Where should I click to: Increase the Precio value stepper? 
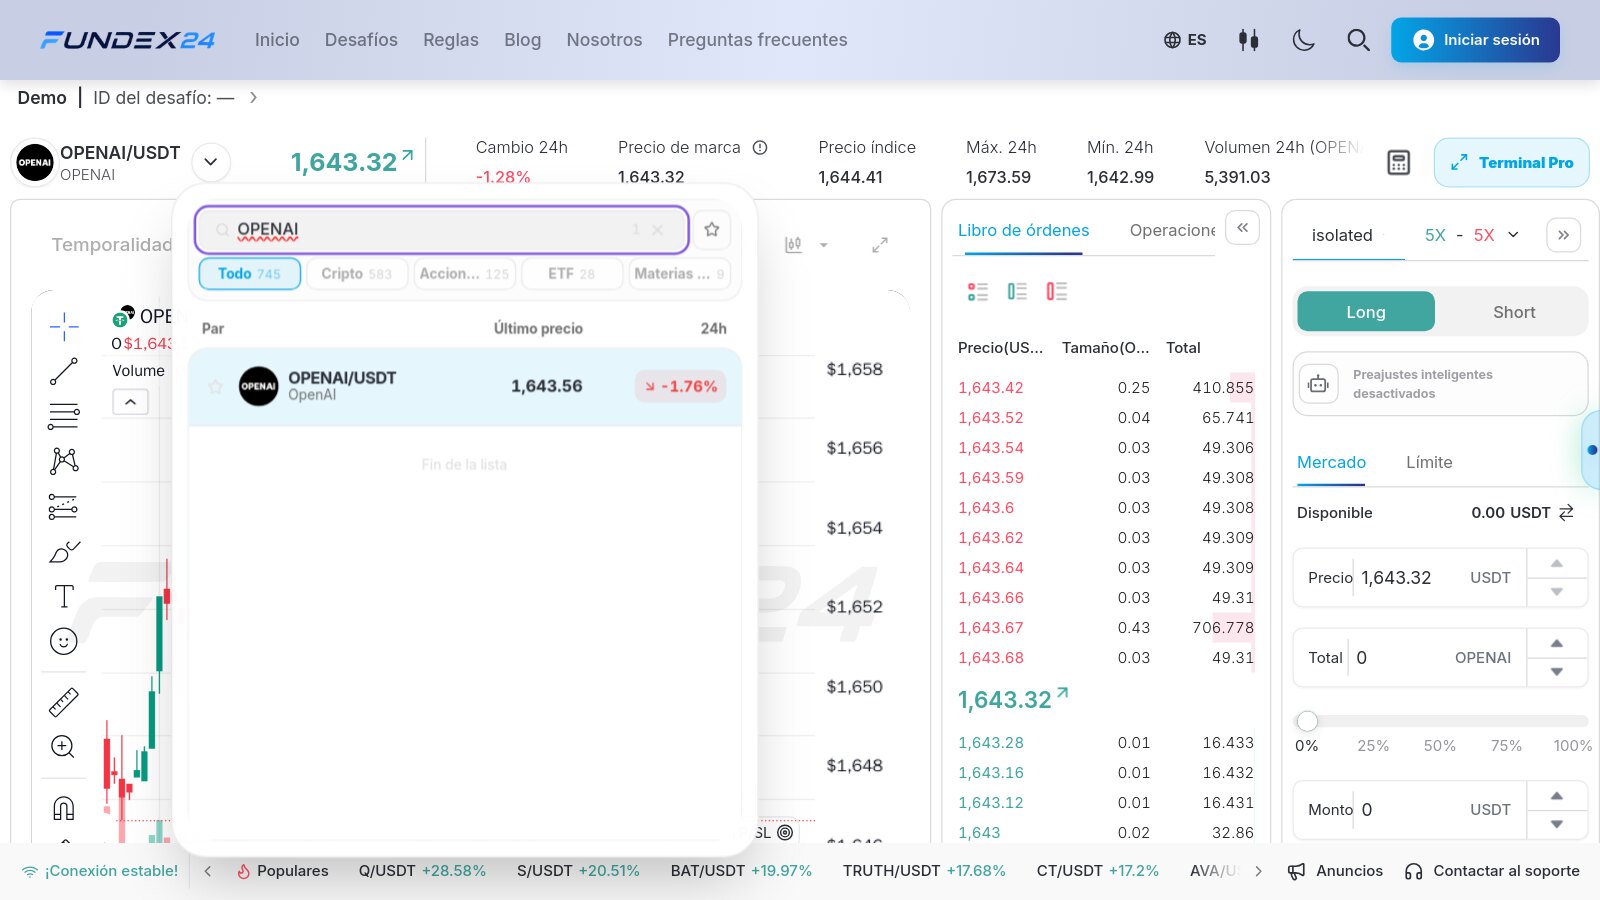[x=1557, y=563]
